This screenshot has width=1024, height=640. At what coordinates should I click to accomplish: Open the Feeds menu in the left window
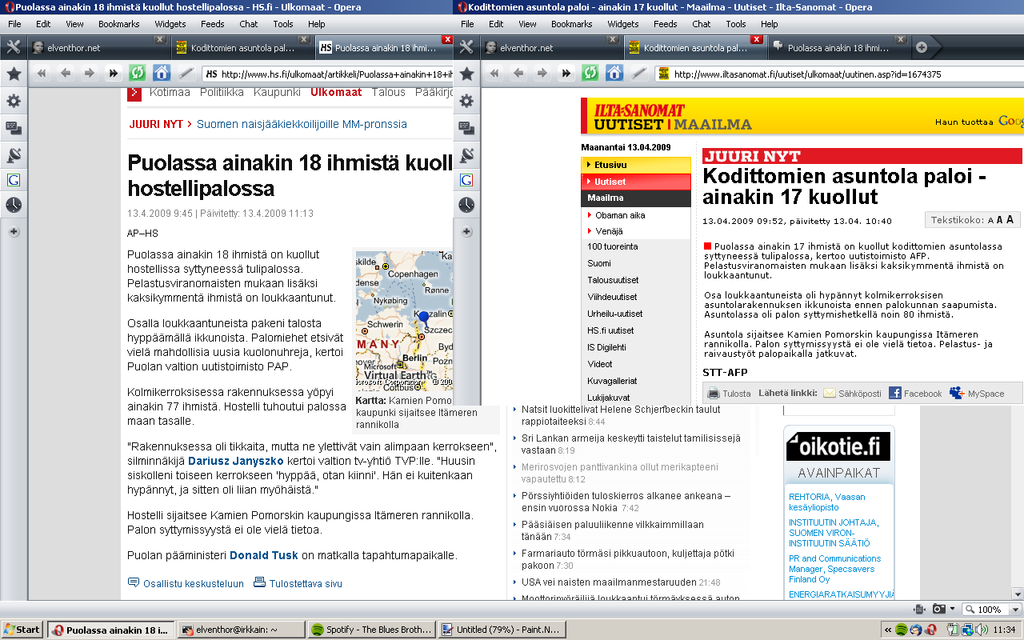(212, 24)
